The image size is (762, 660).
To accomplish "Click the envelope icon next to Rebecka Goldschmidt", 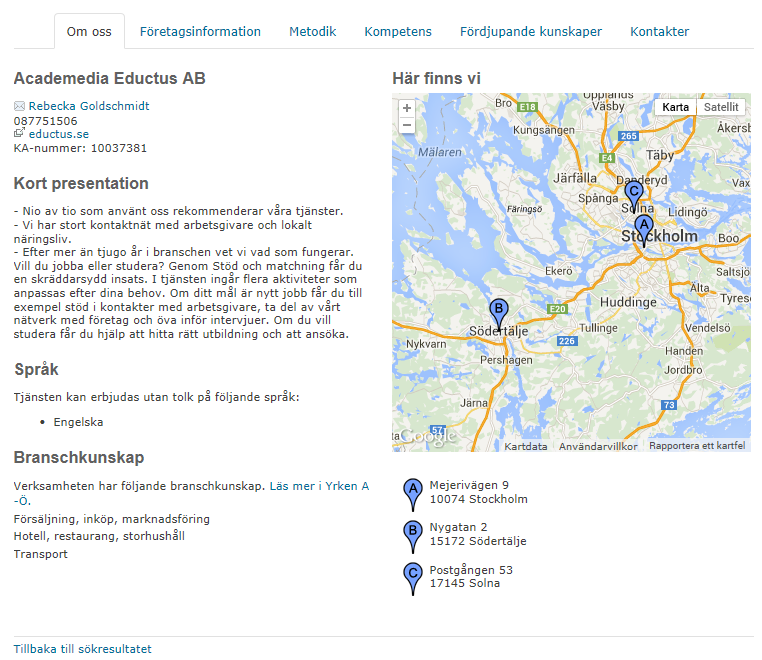I will click(19, 106).
